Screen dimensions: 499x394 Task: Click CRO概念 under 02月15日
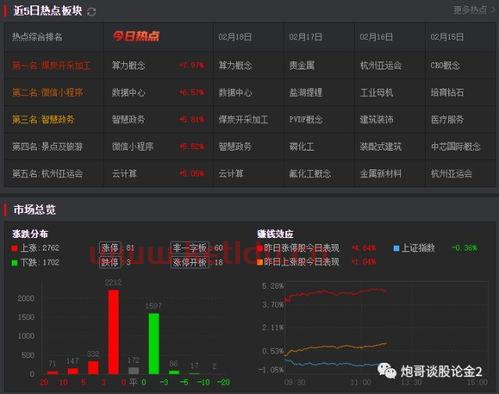click(445, 65)
